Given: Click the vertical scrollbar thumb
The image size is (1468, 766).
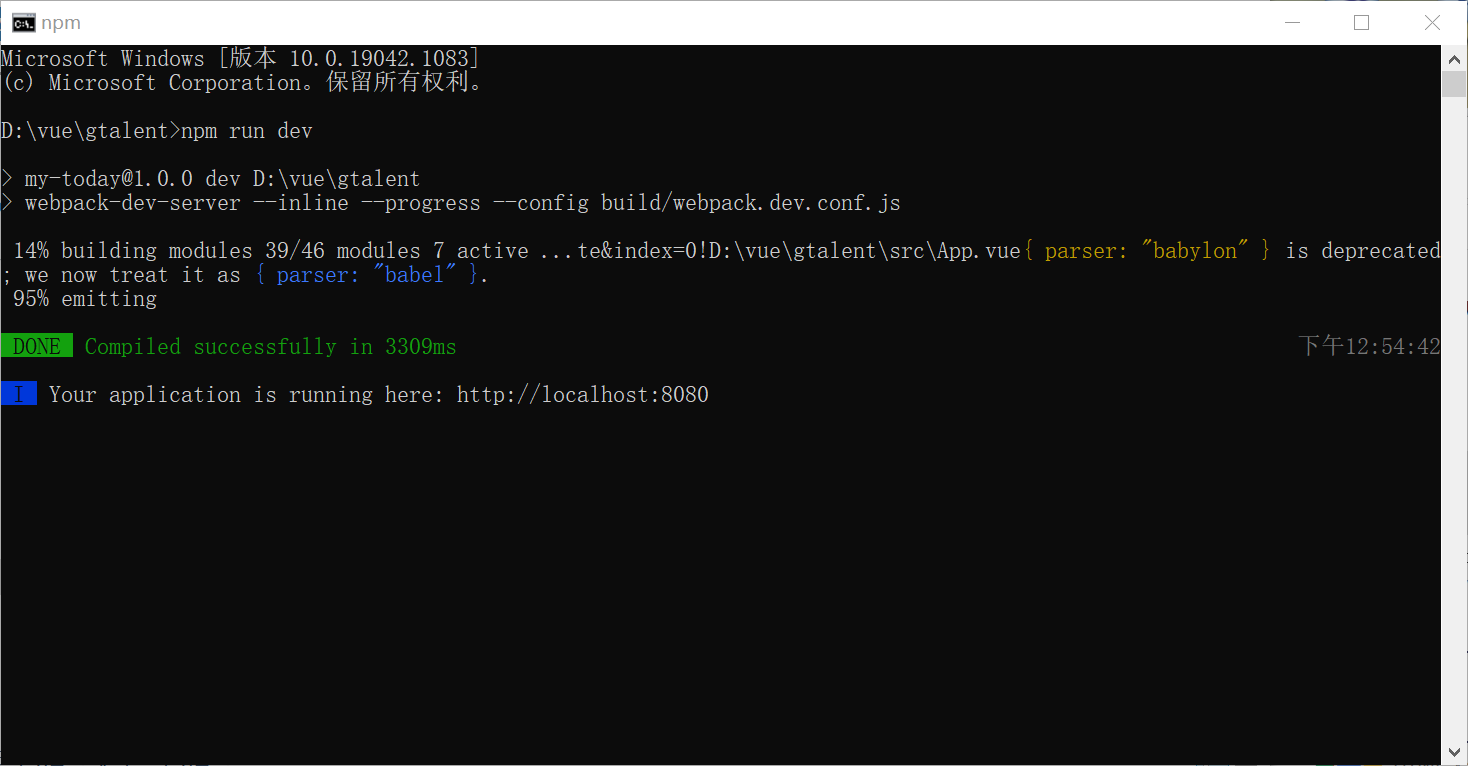Looking at the screenshot, I should [1454, 84].
